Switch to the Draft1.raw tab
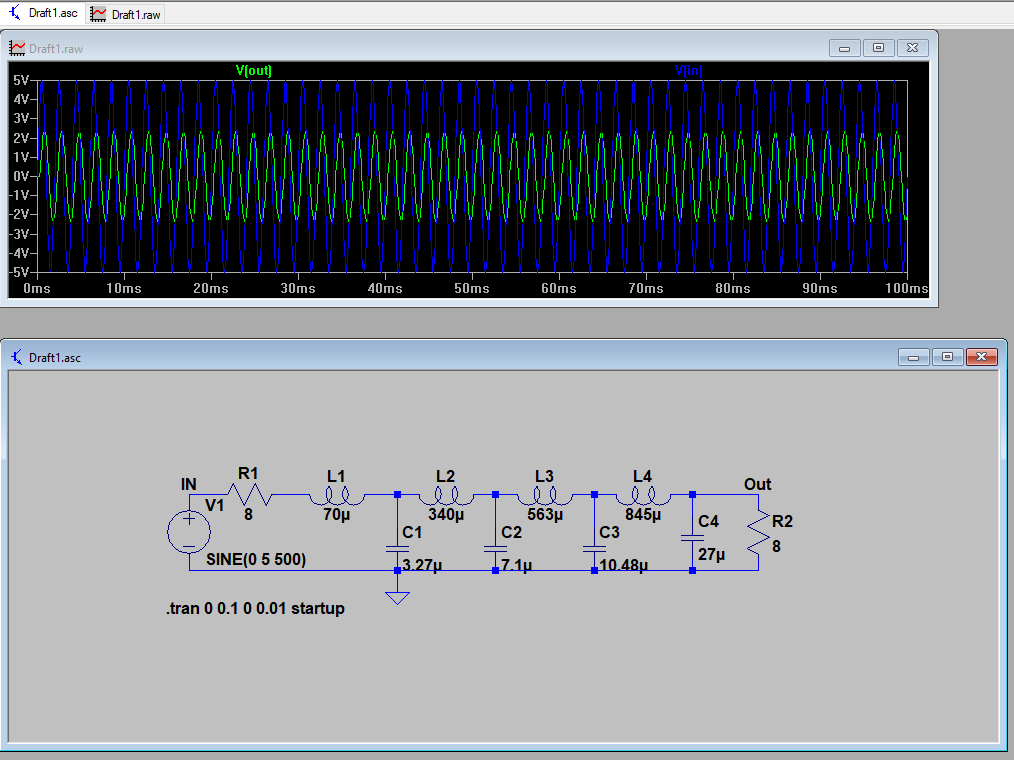 125,14
